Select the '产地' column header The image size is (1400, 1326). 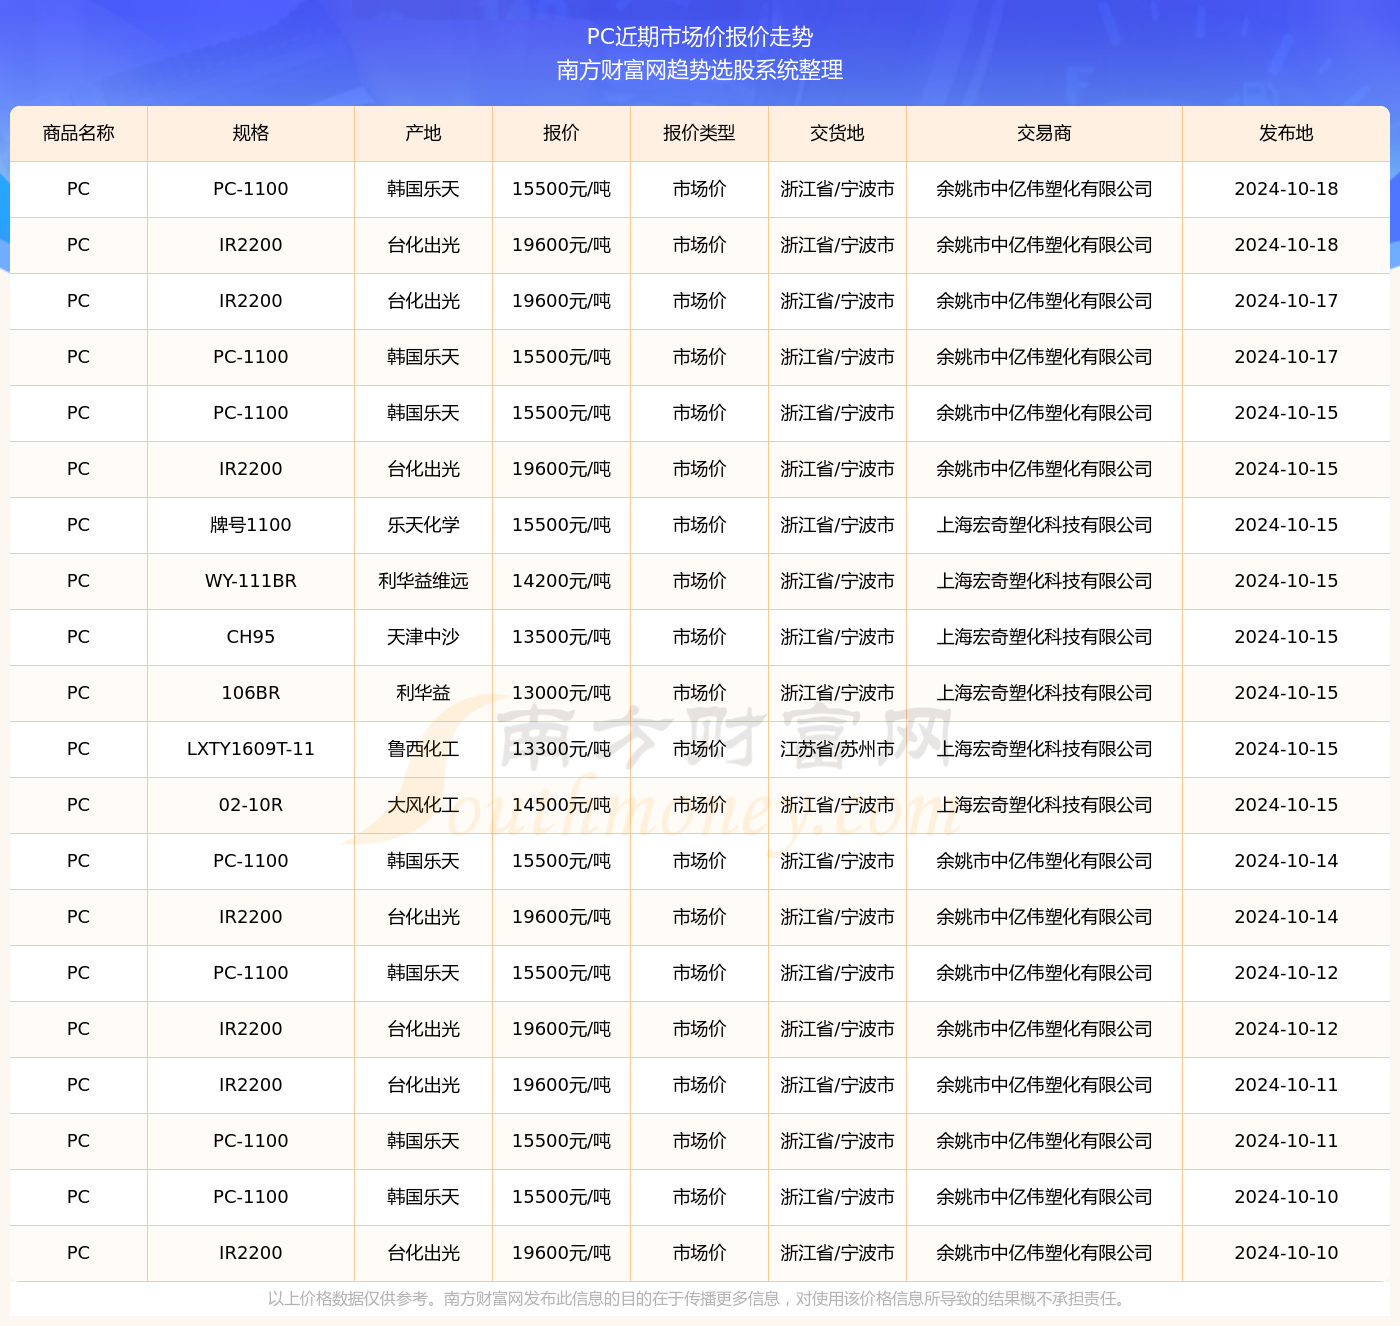(x=423, y=133)
